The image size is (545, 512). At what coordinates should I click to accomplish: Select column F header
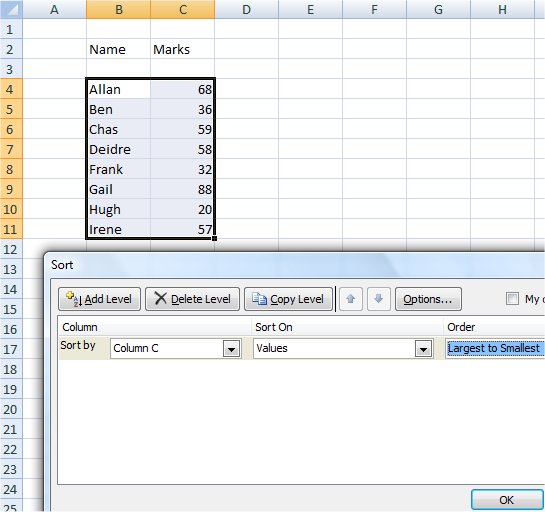click(x=374, y=9)
